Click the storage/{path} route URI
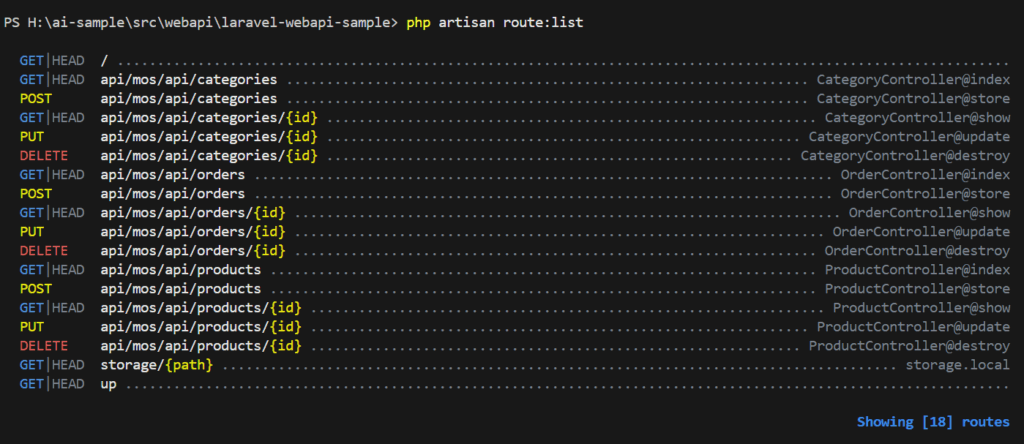 157,365
